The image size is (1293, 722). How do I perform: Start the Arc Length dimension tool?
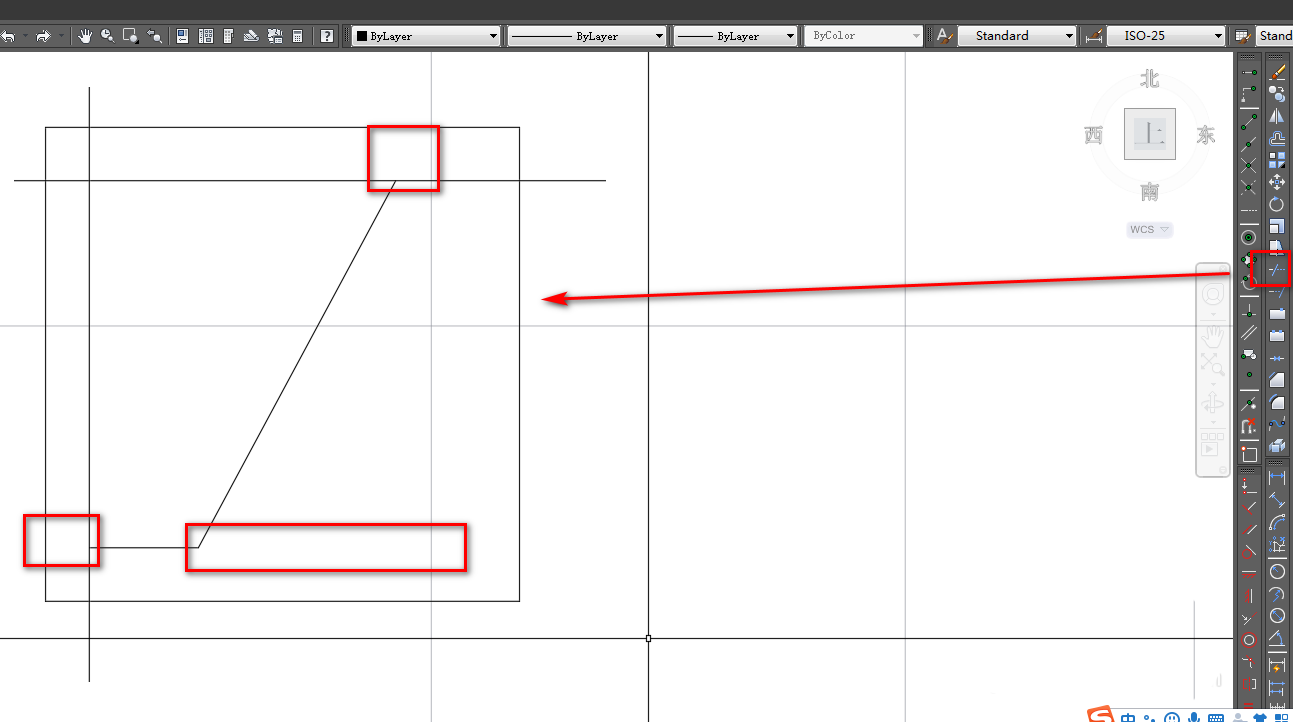(1277, 523)
